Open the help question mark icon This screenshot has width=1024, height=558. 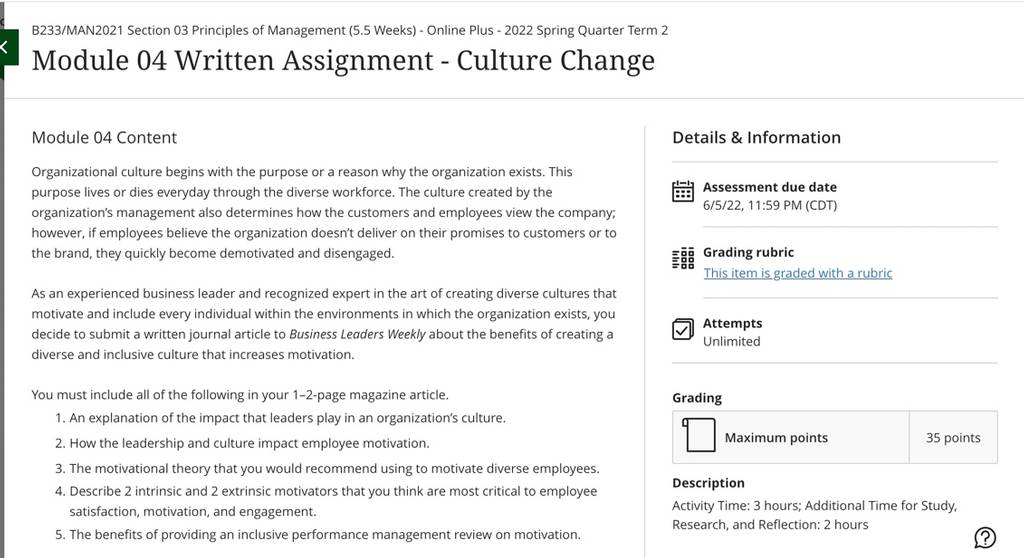tap(985, 538)
